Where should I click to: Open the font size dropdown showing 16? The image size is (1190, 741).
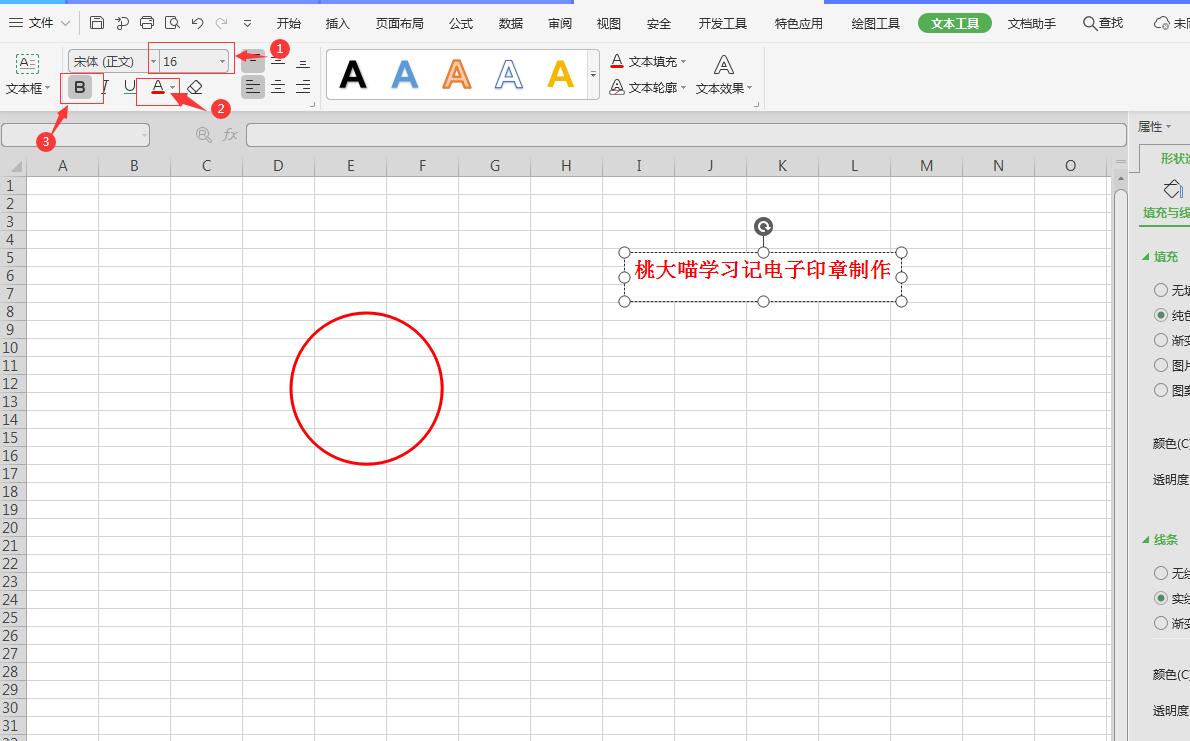[222, 62]
